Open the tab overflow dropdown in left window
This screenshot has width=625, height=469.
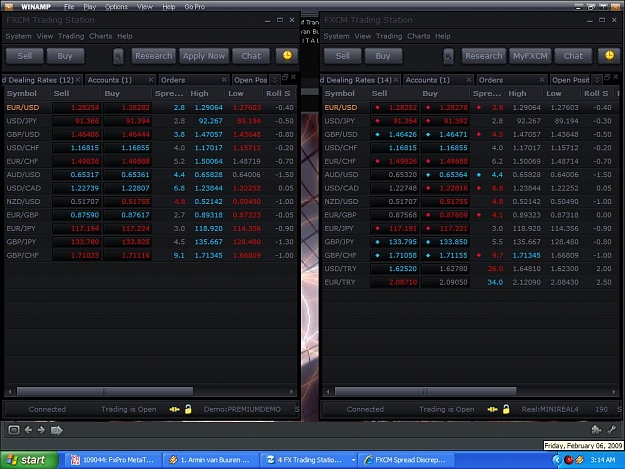click(275, 80)
